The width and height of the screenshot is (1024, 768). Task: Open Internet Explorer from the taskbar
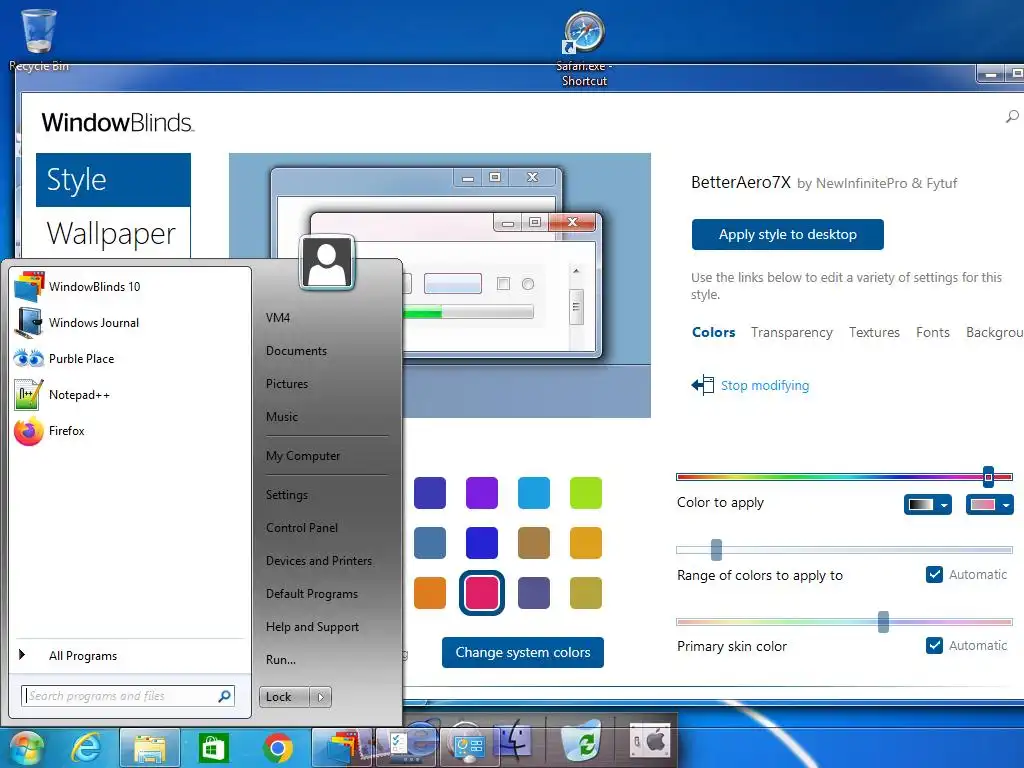tap(86, 748)
